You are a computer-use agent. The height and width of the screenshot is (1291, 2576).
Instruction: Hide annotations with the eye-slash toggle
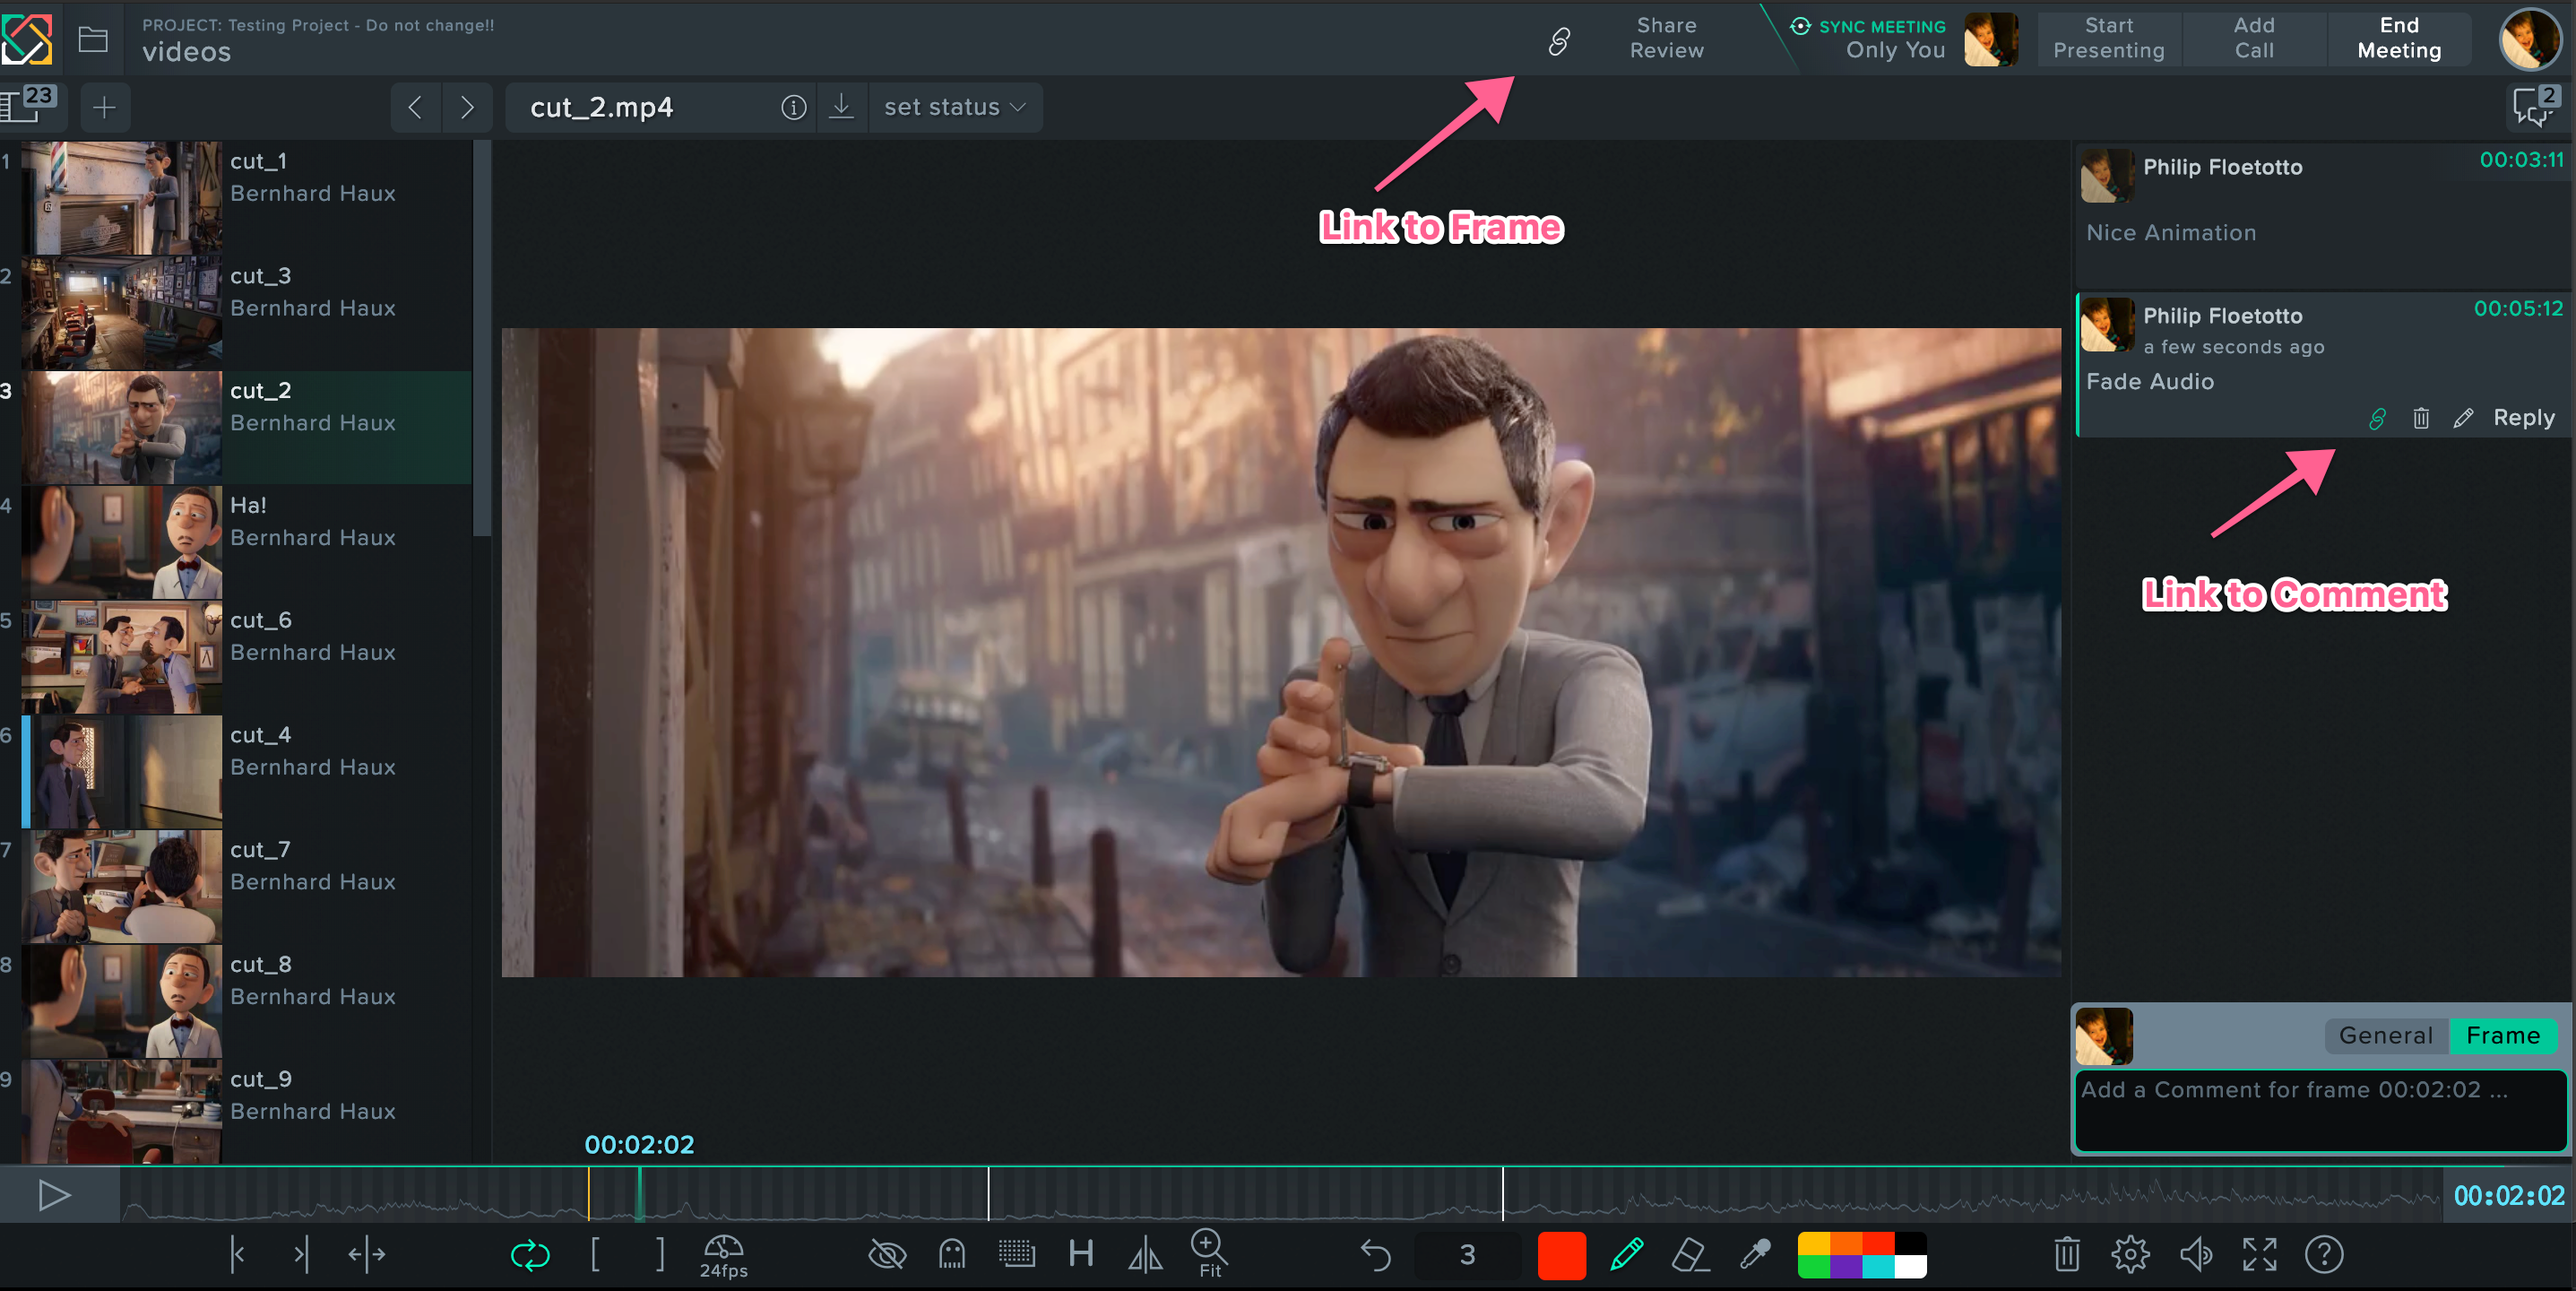(886, 1254)
